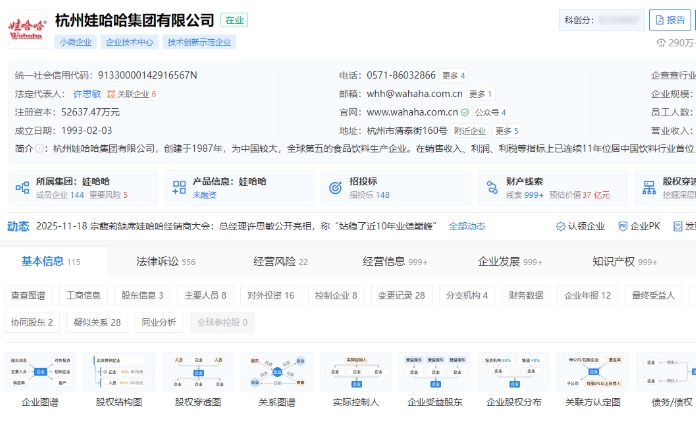Select the 变更记录 28 sub-tab
The width and height of the screenshot is (696, 422).
(x=402, y=295)
